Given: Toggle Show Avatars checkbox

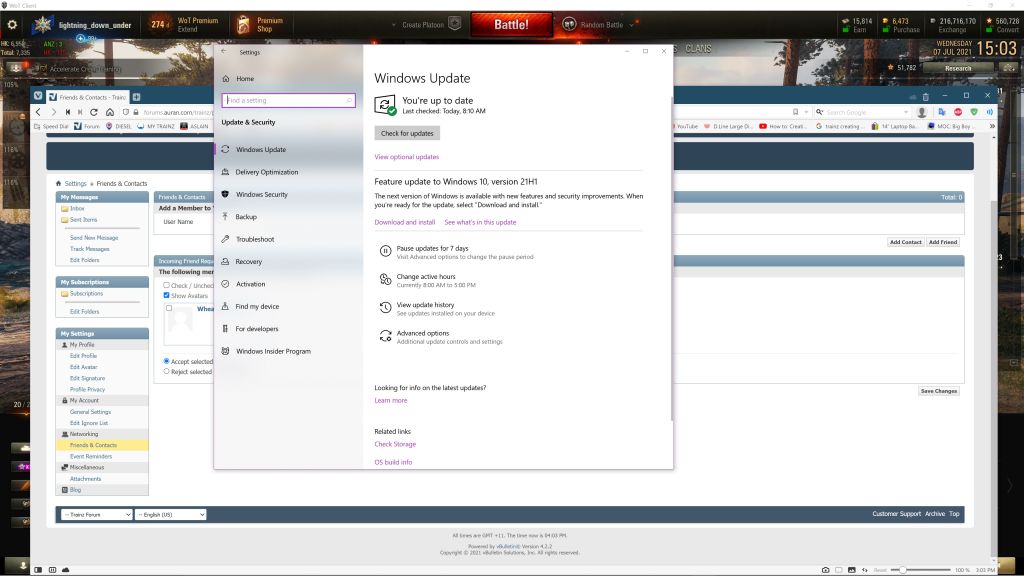Looking at the screenshot, I should tap(167, 295).
